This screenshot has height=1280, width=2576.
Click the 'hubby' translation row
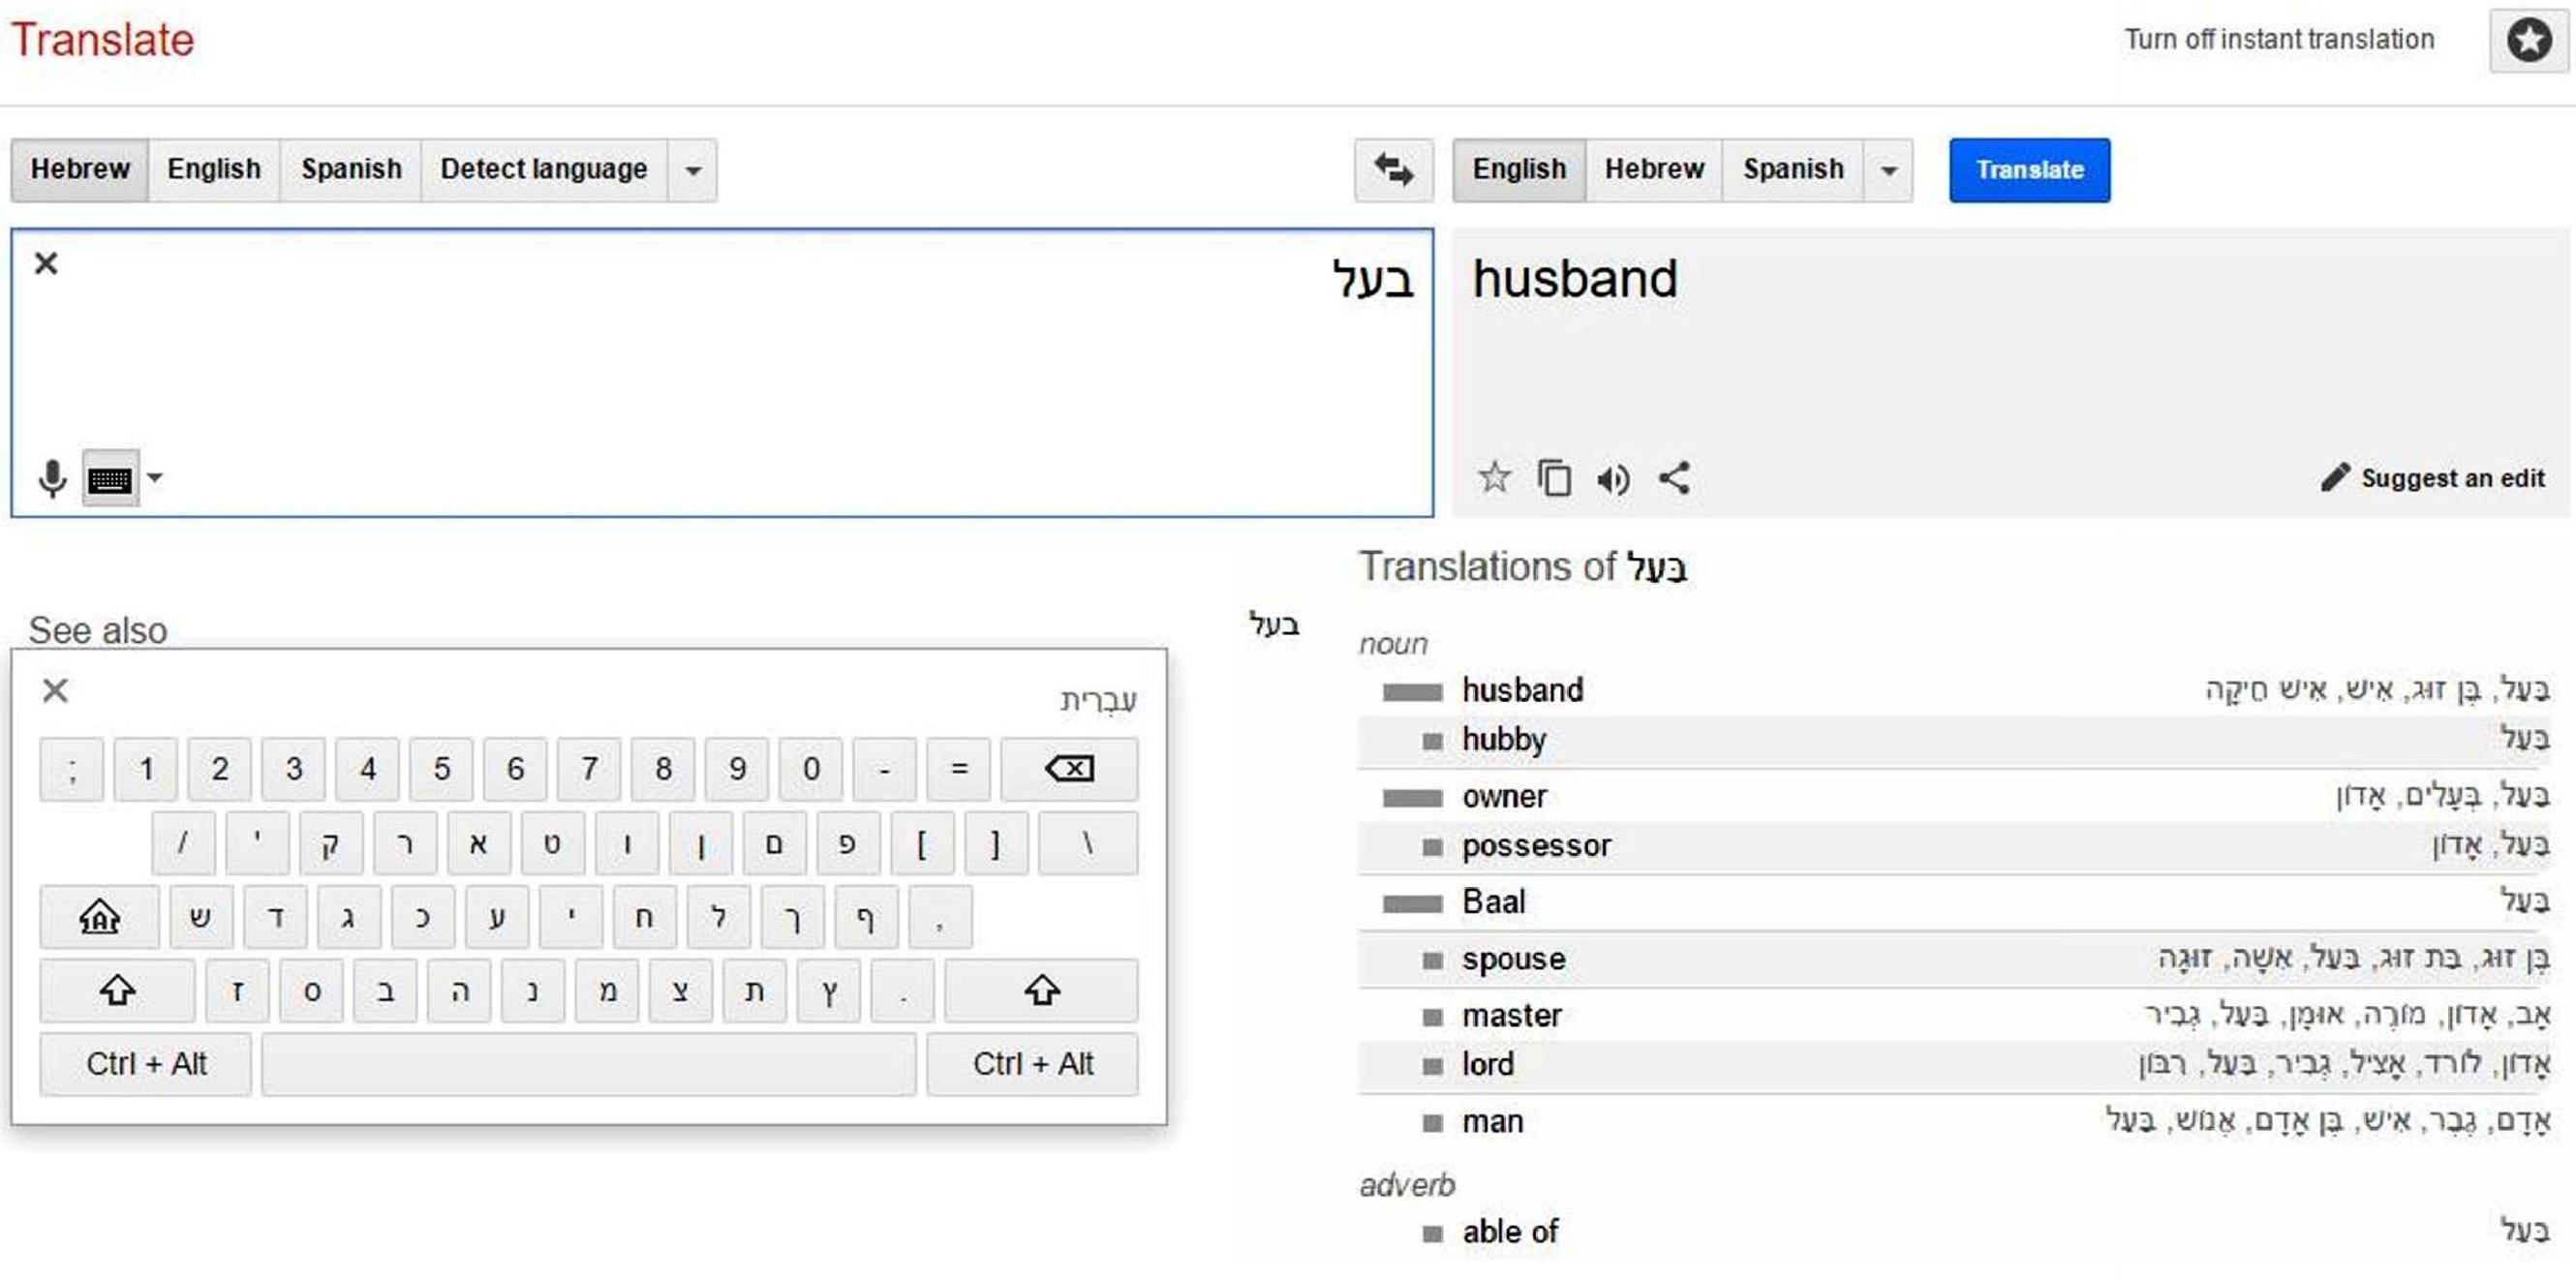click(x=1954, y=740)
